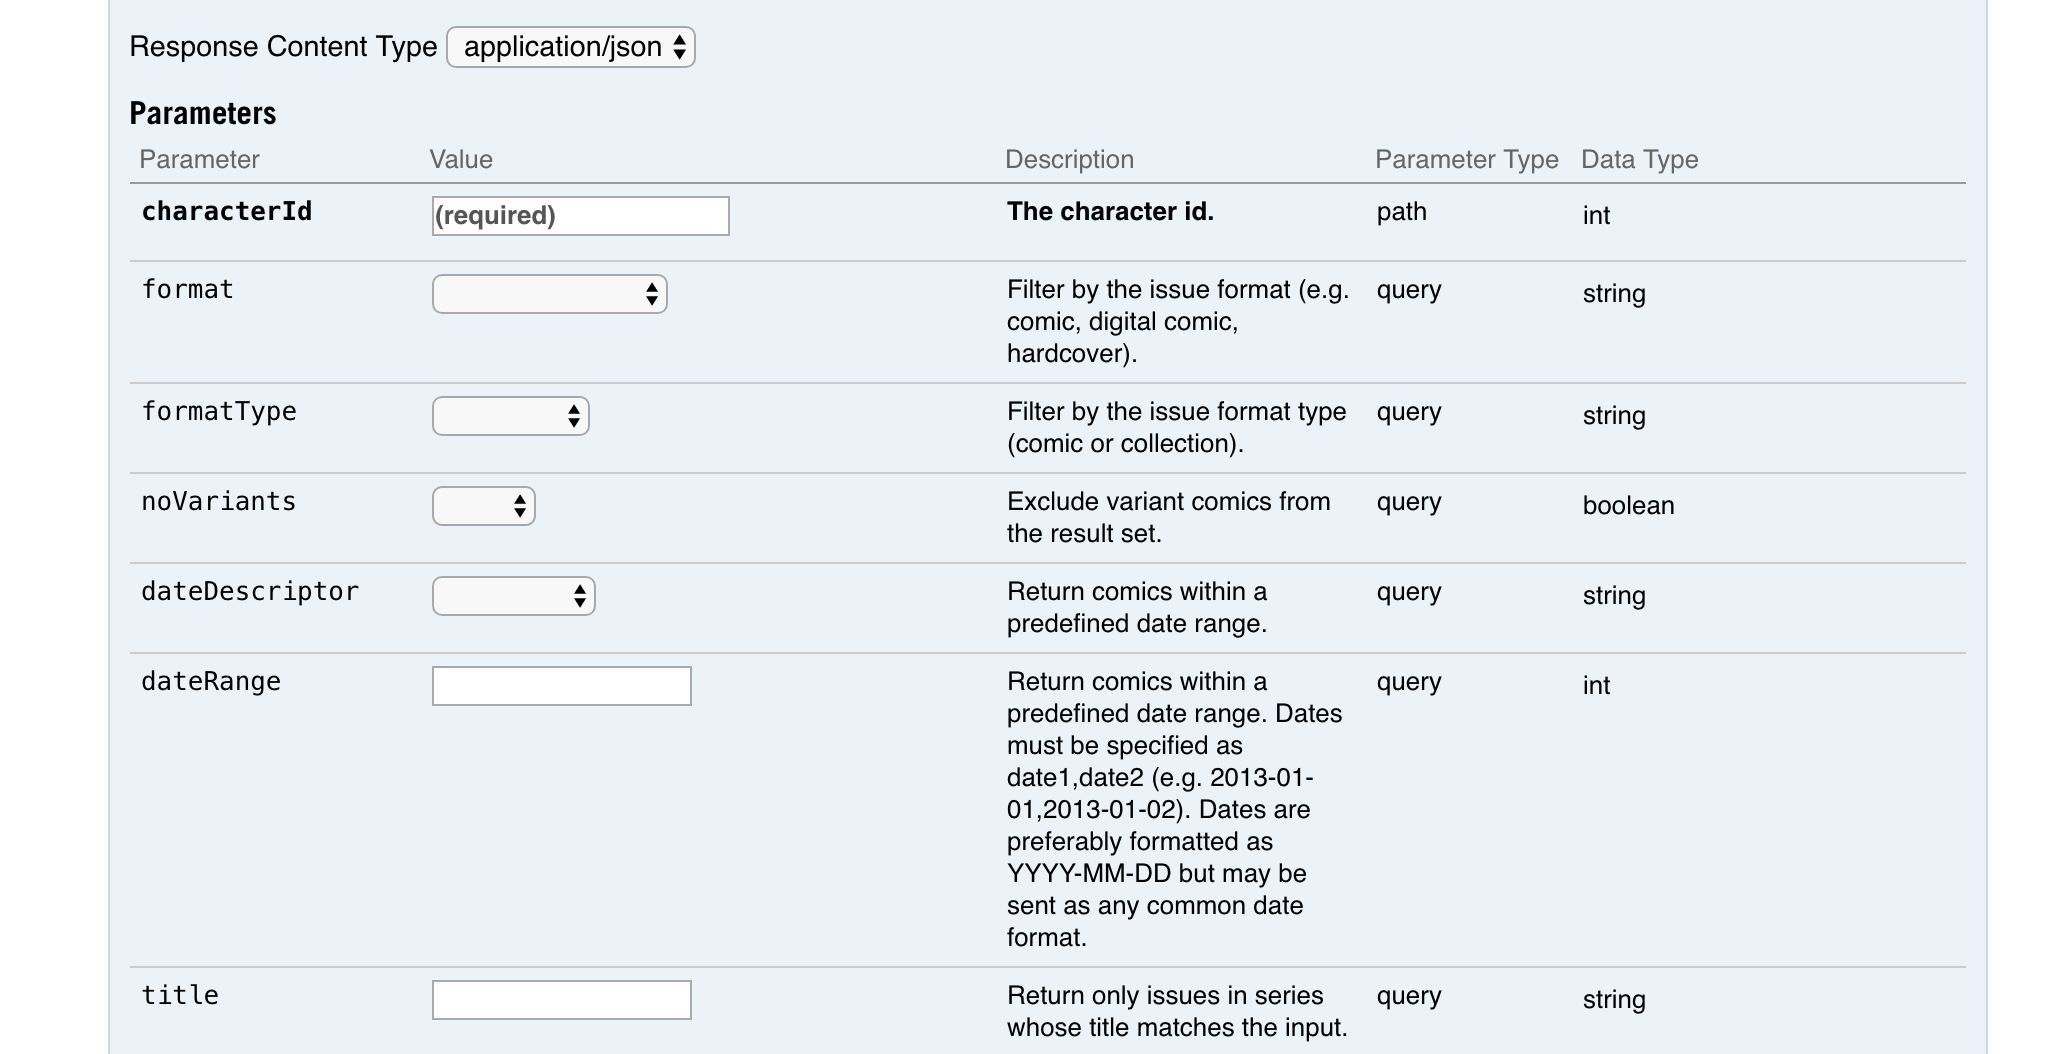Click the noVariants parameter label
The width and height of the screenshot is (2072, 1054).
coord(219,502)
